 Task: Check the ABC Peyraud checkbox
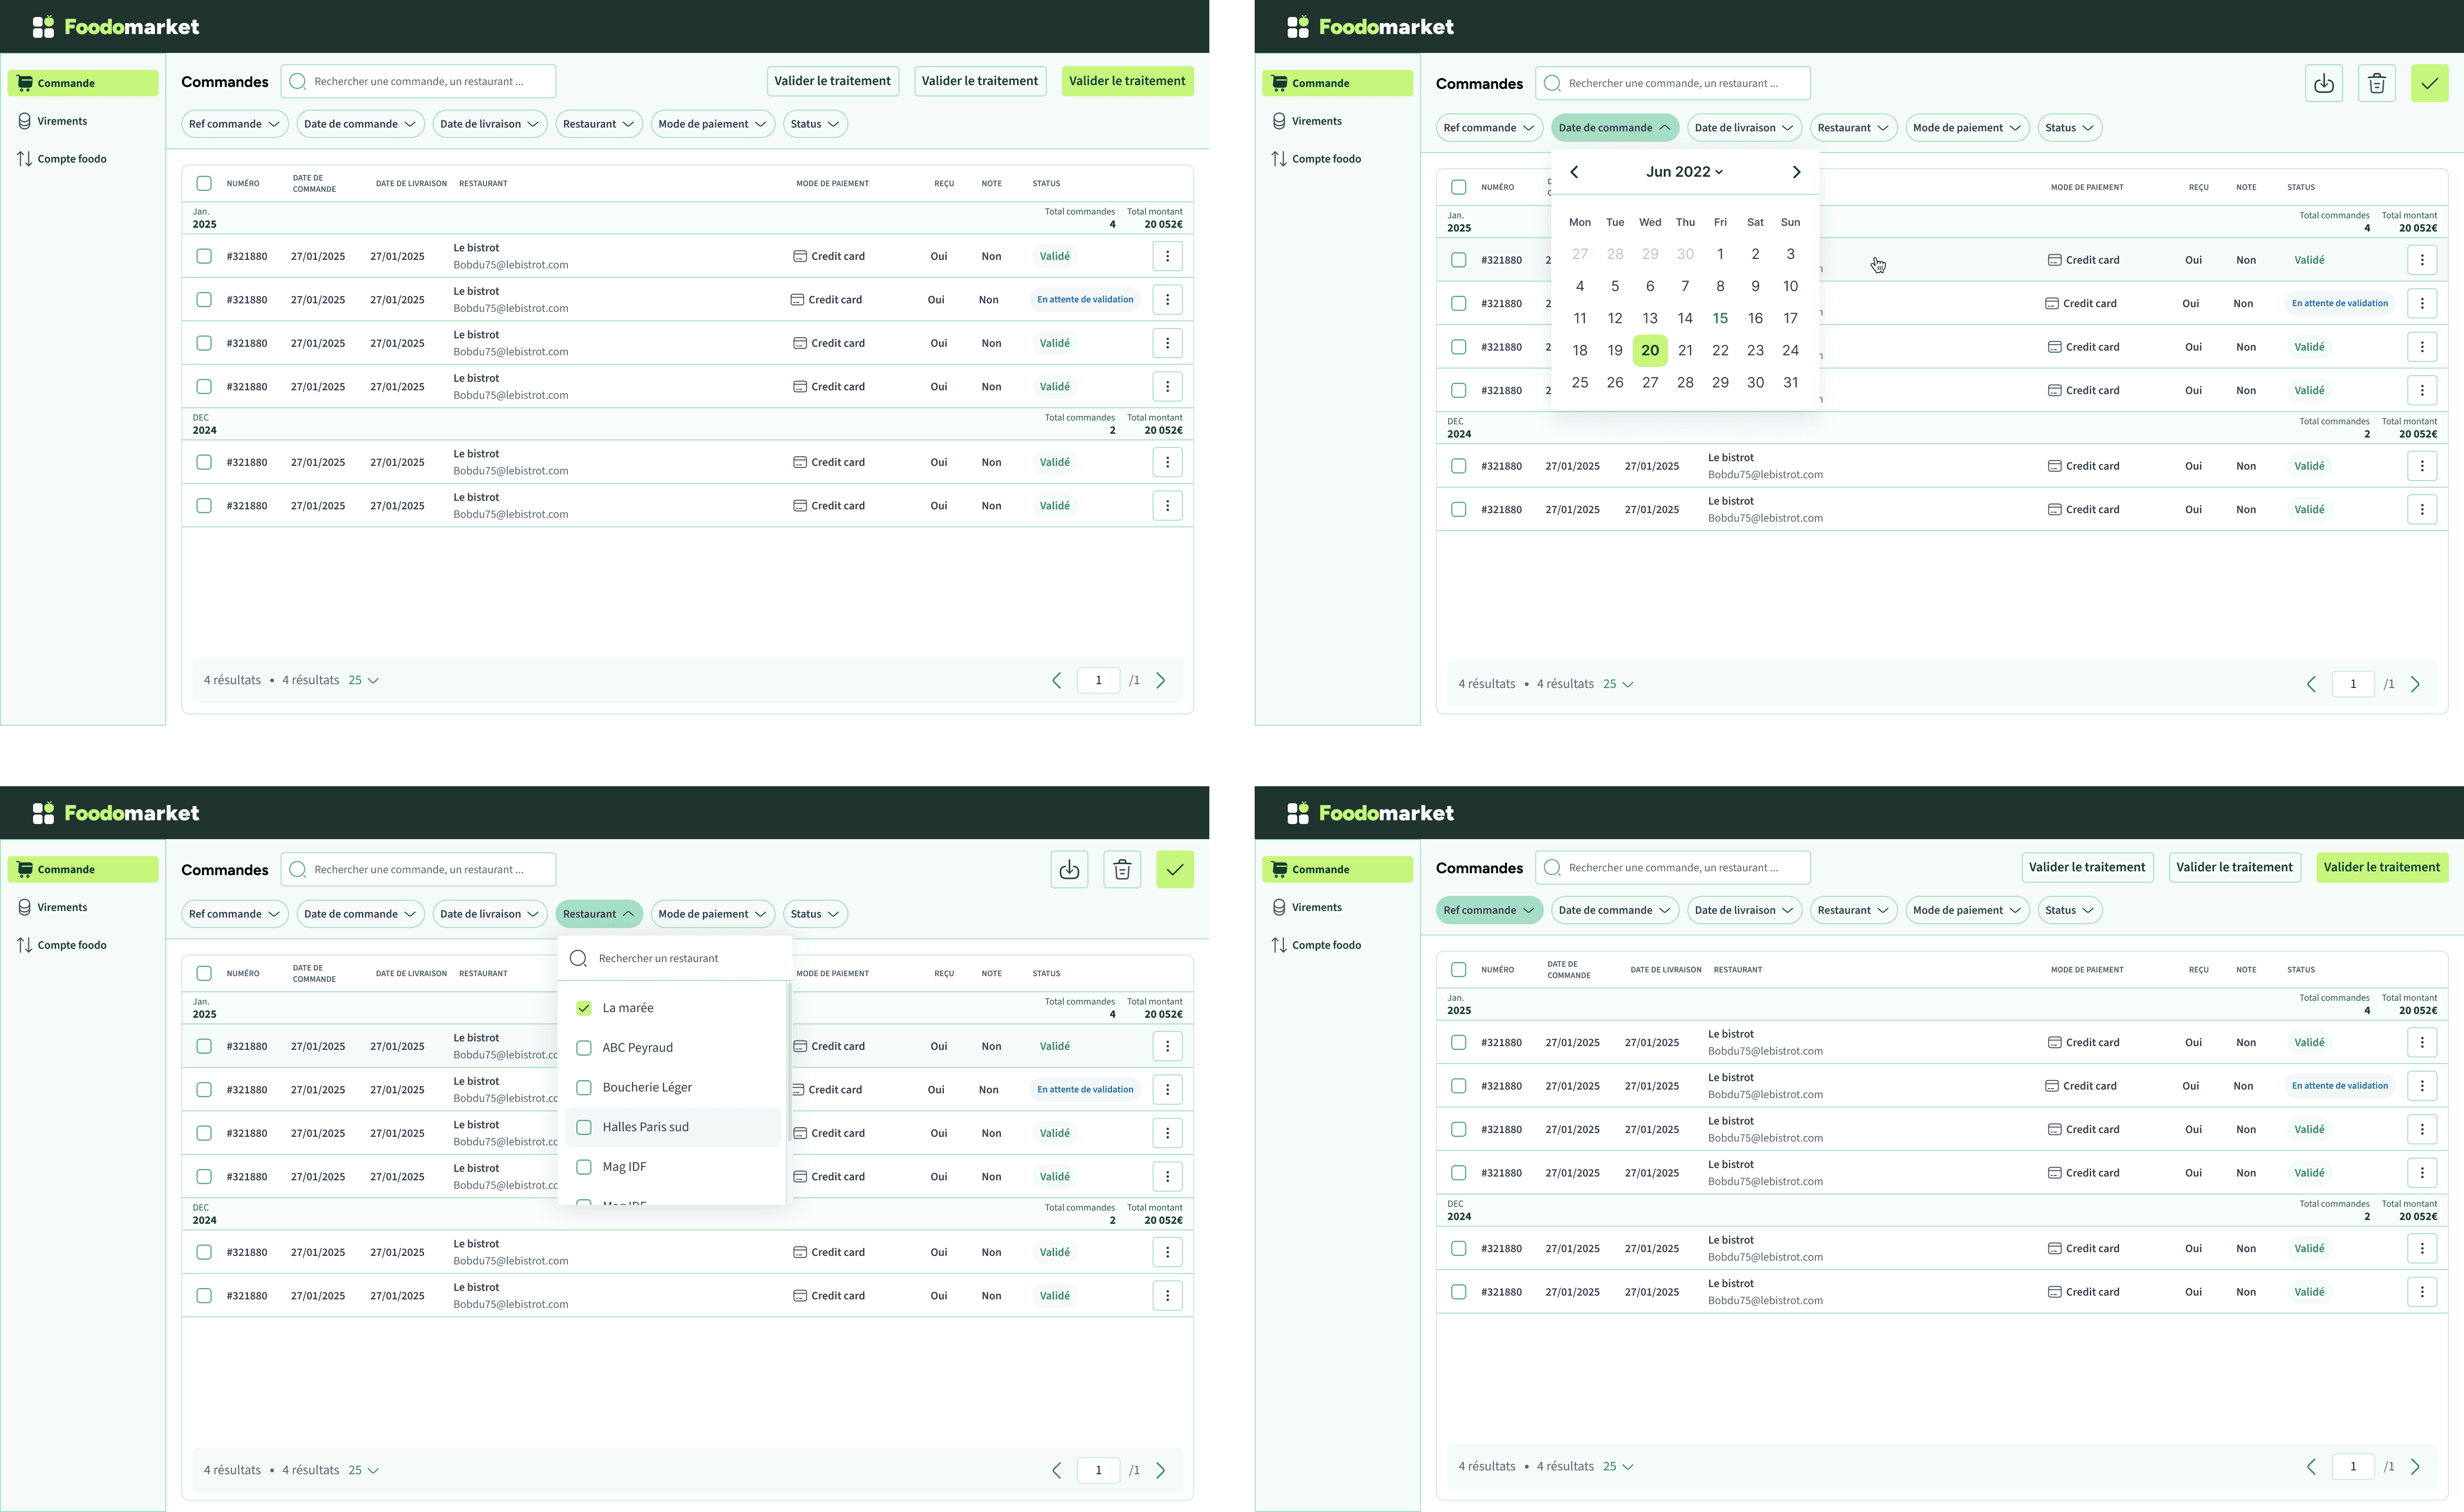tap(584, 1048)
